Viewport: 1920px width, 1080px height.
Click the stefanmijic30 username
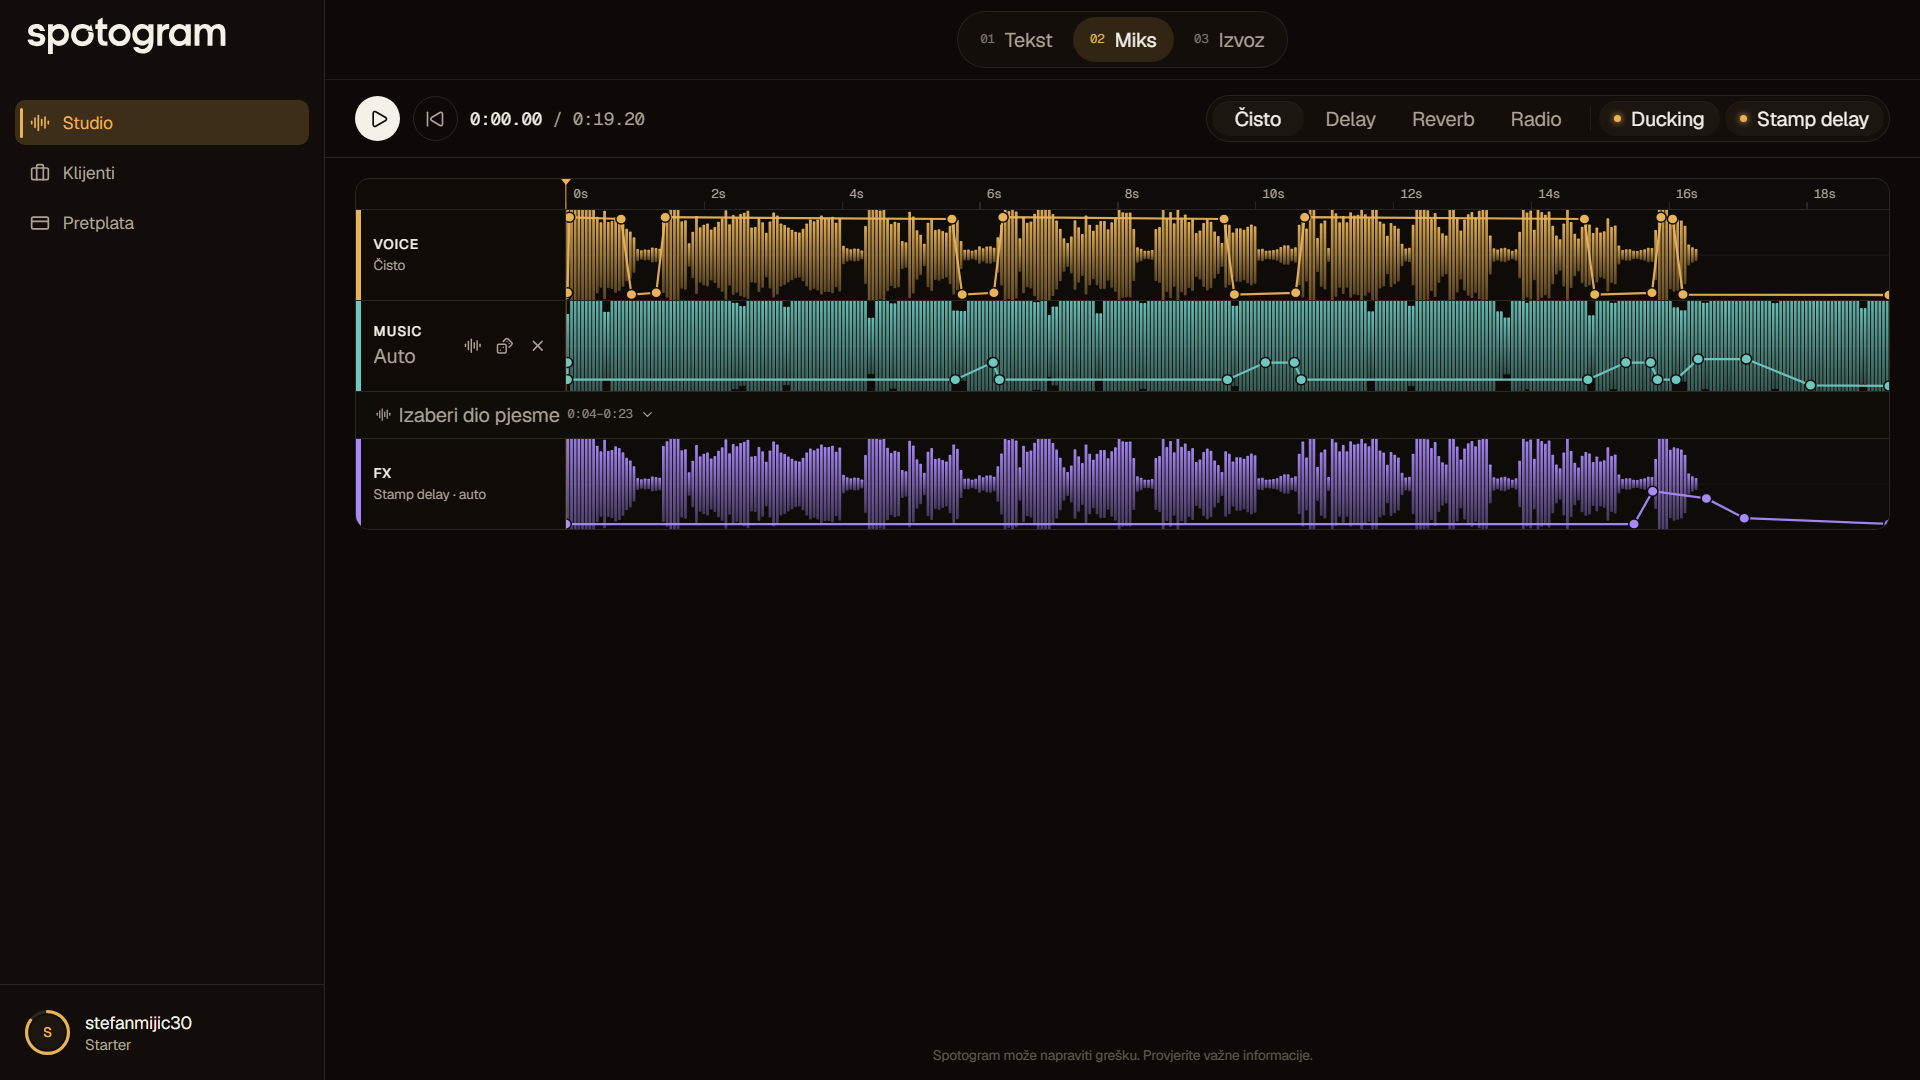tap(138, 1023)
